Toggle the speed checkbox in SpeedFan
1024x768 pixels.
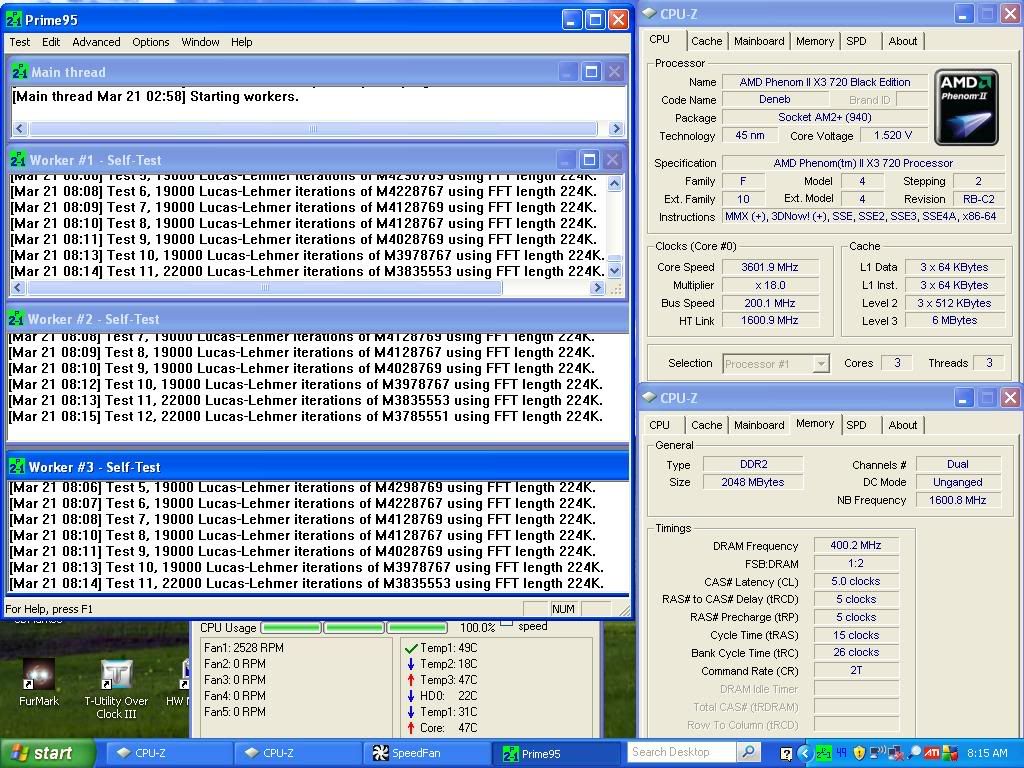point(507,624)
